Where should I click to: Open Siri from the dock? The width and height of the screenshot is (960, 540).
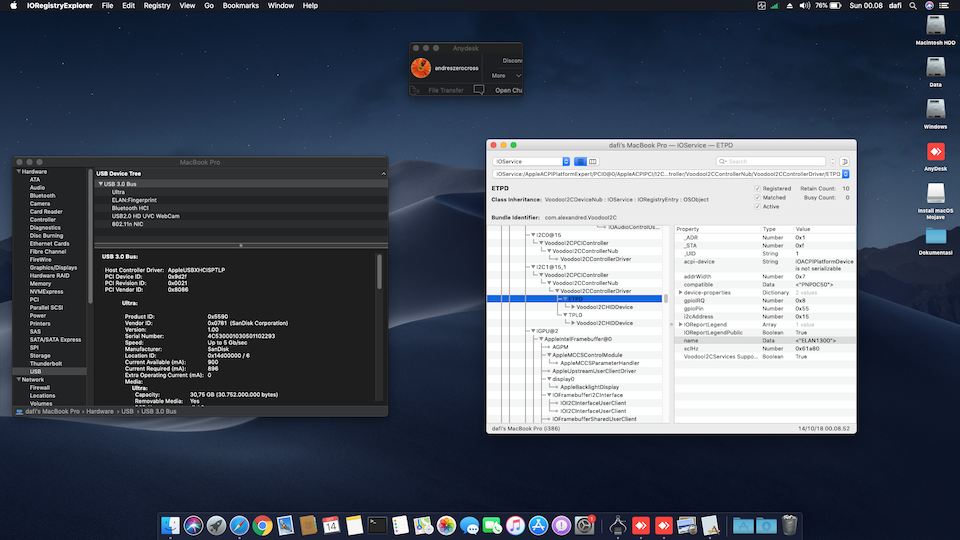coord(193,524)
